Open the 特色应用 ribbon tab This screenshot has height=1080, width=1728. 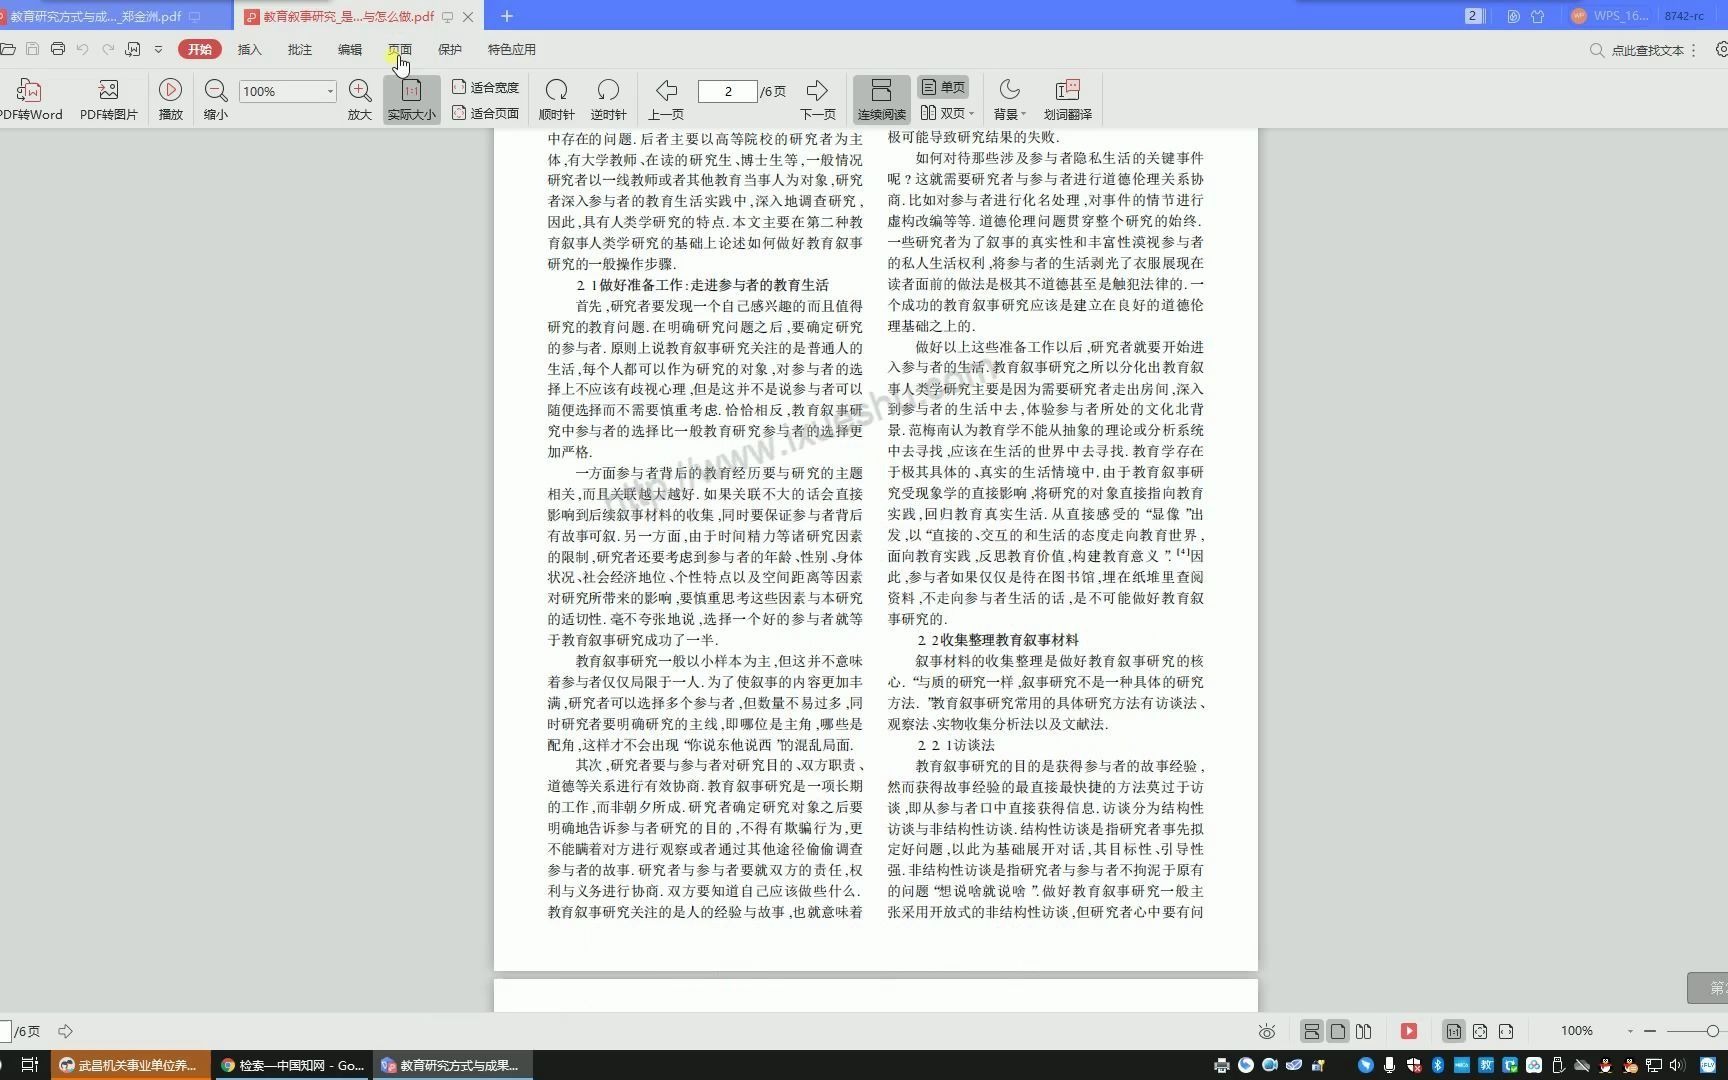tap(512, 49)
